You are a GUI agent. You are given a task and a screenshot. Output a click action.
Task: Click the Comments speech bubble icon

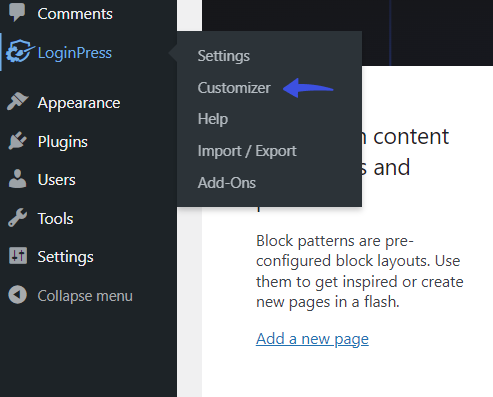[x=17, y=12]
